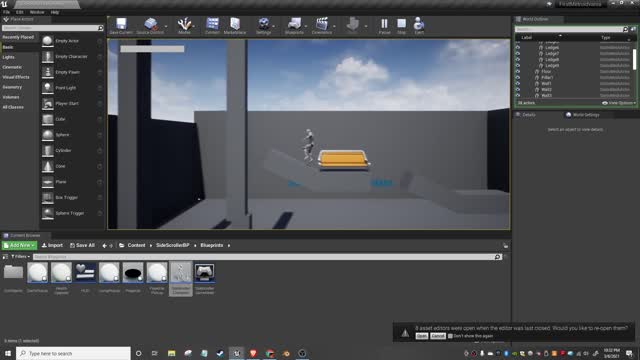This screenshot has height=360, width=640.
Task: Expand the Cinematics dropdown arrow
Action: [x=334, y=27]
